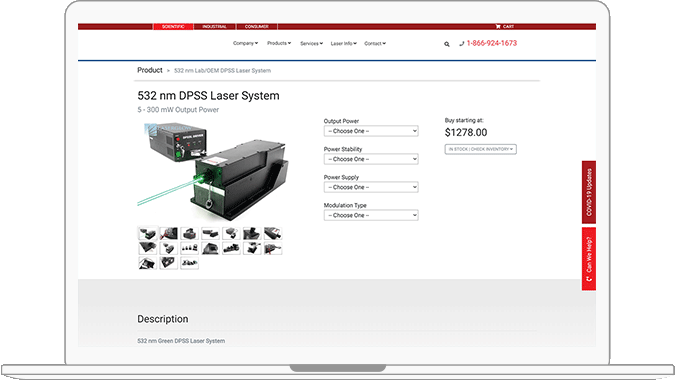Open the COVID-19 Updates side tab
This screenshot has width=675, height=380.
589,192
